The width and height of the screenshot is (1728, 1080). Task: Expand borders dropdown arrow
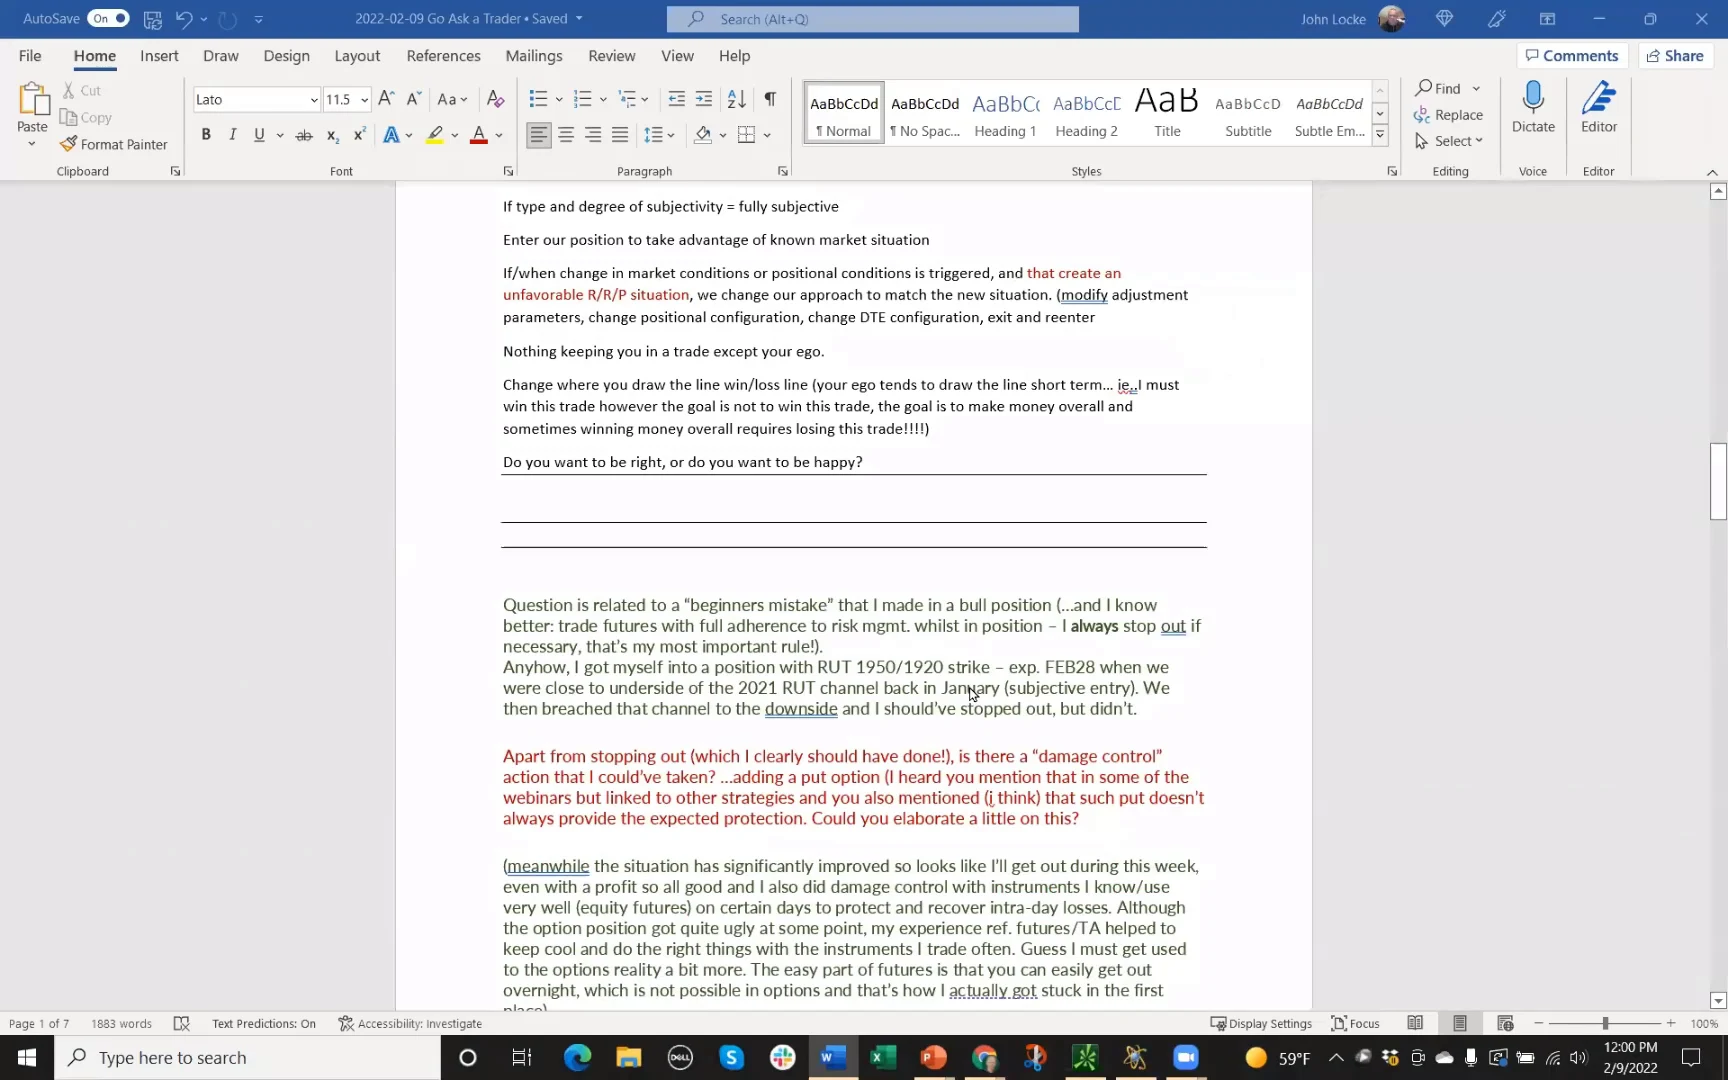[767, 135]
